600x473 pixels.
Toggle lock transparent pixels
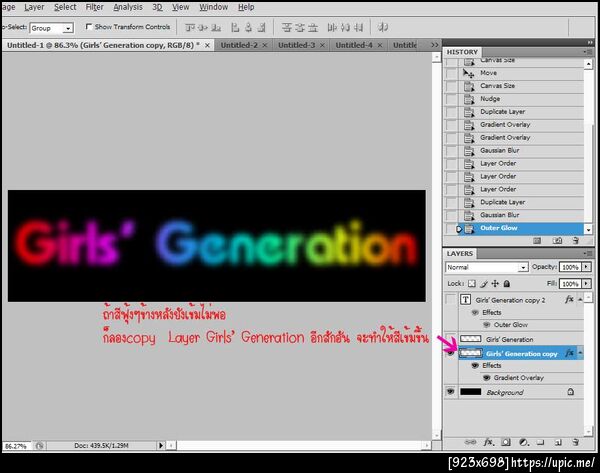(472, 284)
